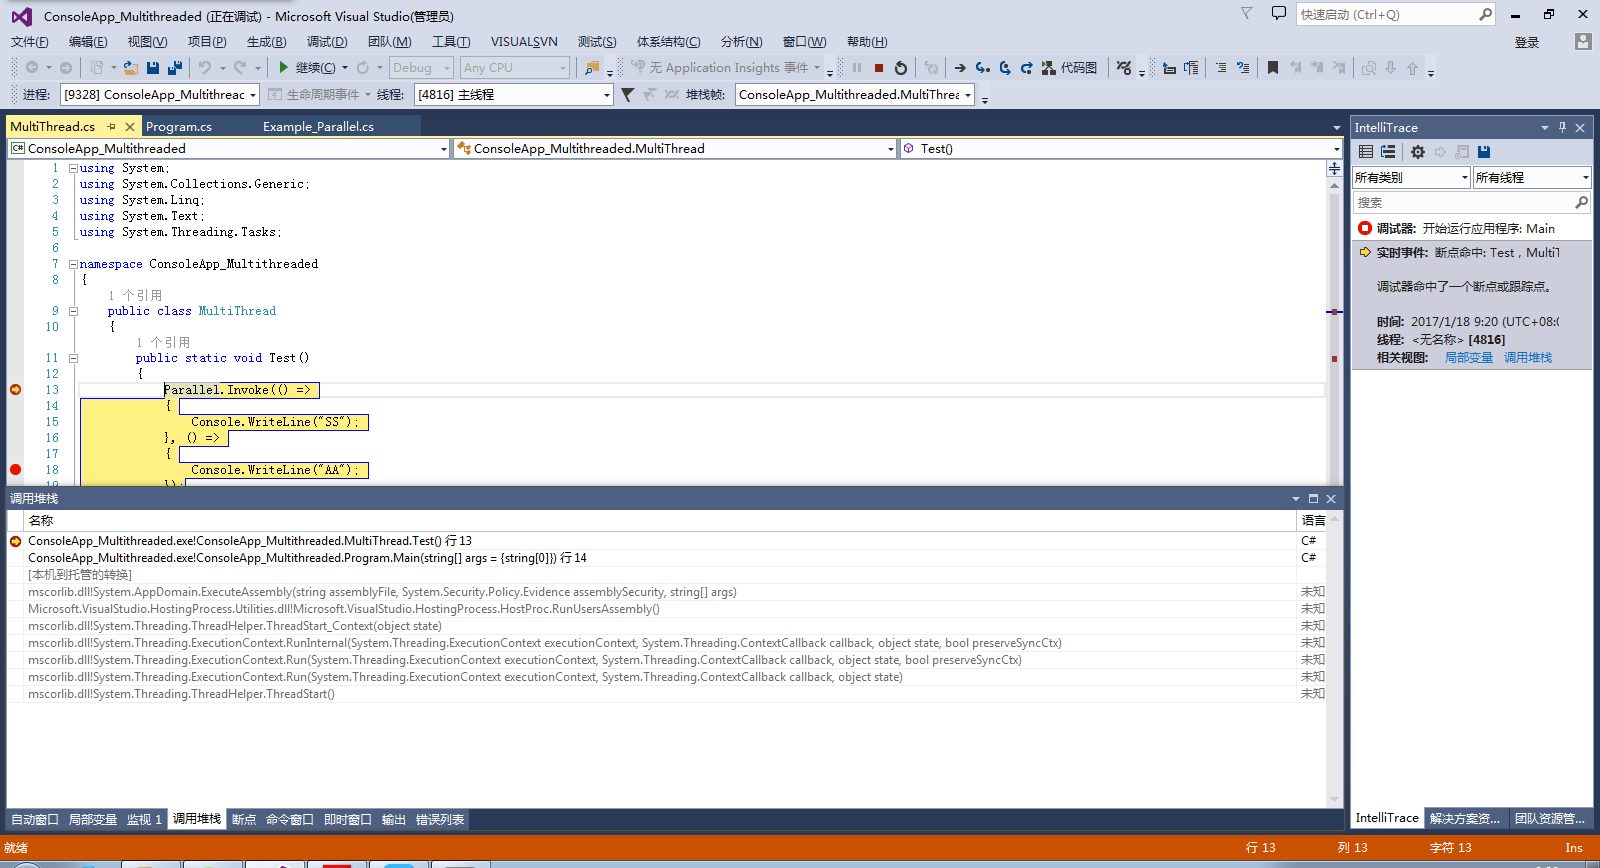The width and height of the screenshot is (1600, 868).
Task: Open the 代码图 code map
Action: tap(1070, 68)
